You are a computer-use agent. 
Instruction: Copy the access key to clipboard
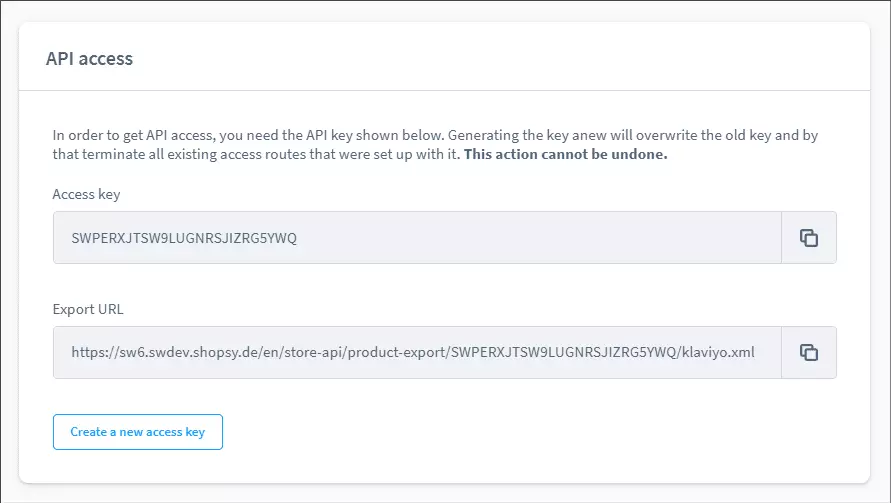808,238
